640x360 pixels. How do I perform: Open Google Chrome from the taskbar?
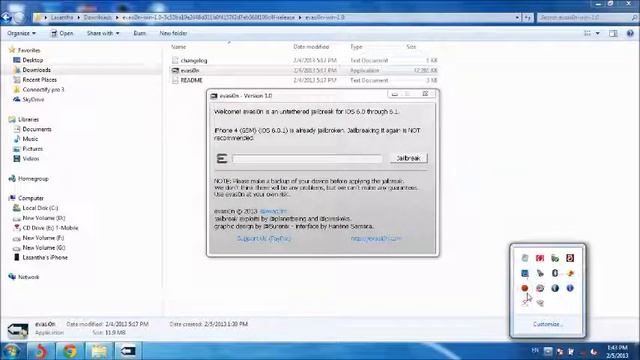tap(70, 351)
